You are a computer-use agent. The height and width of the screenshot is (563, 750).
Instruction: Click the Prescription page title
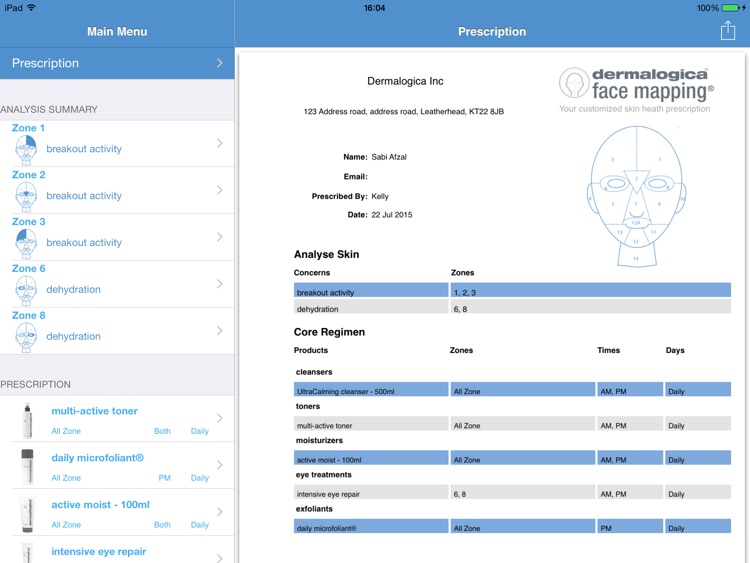pos(492,32)
